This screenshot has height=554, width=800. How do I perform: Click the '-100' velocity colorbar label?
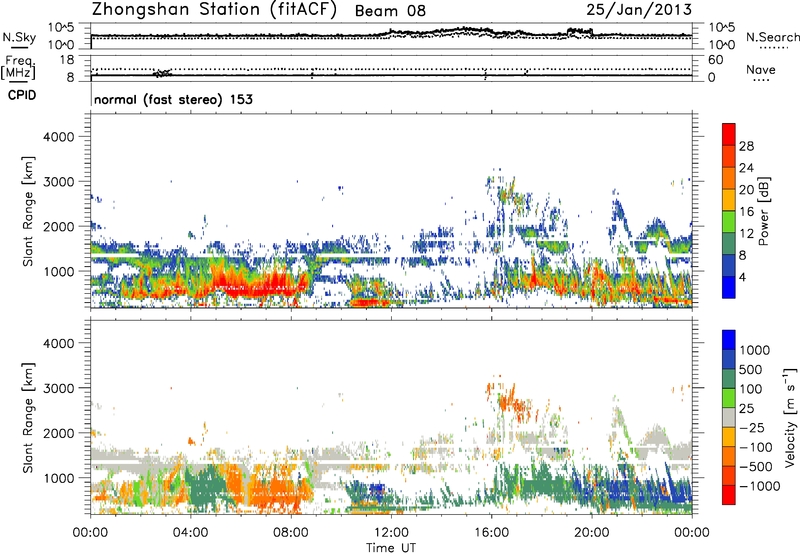click(x=756, y=447)
